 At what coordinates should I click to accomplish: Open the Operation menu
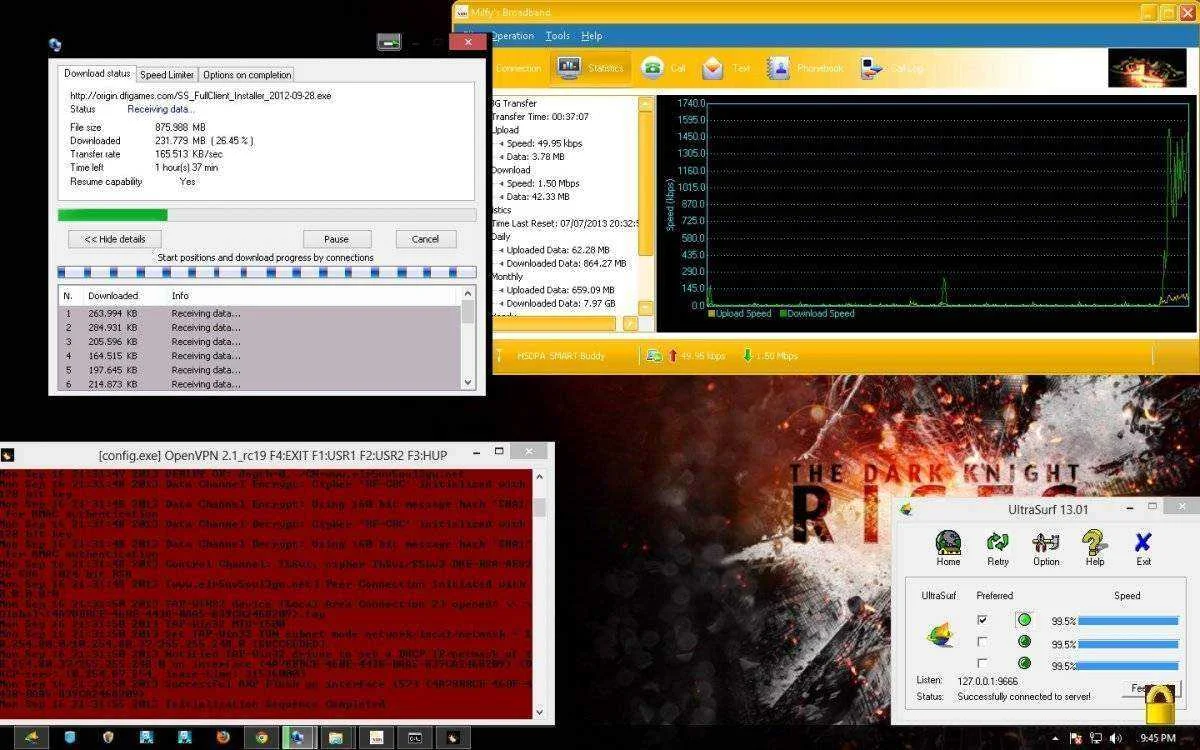511,36
